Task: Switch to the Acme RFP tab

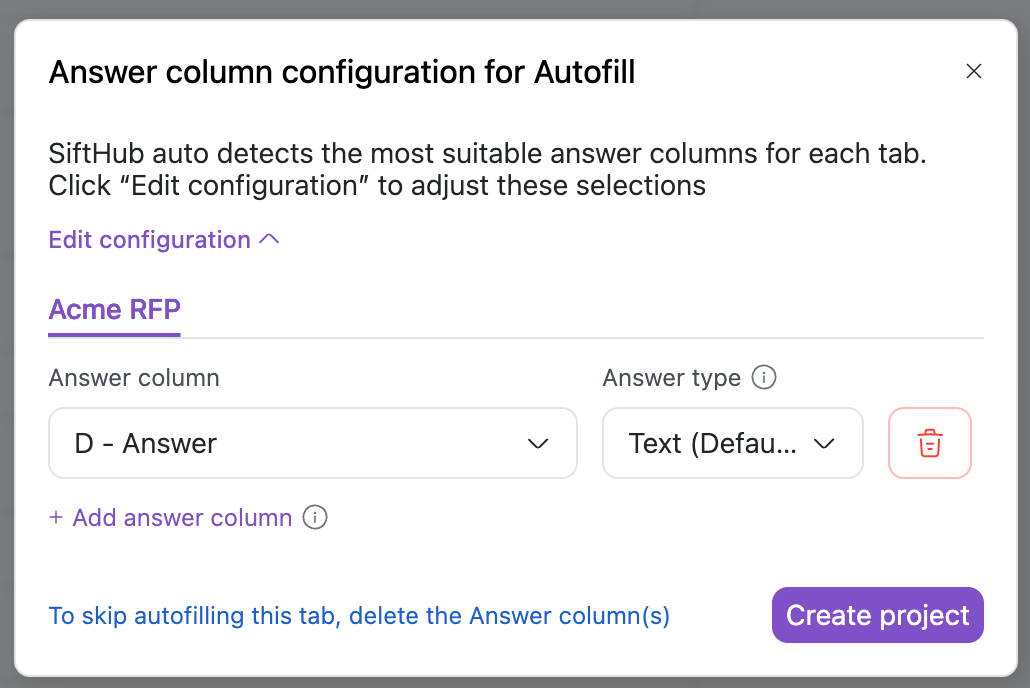Action: click(x=114, y=309)
